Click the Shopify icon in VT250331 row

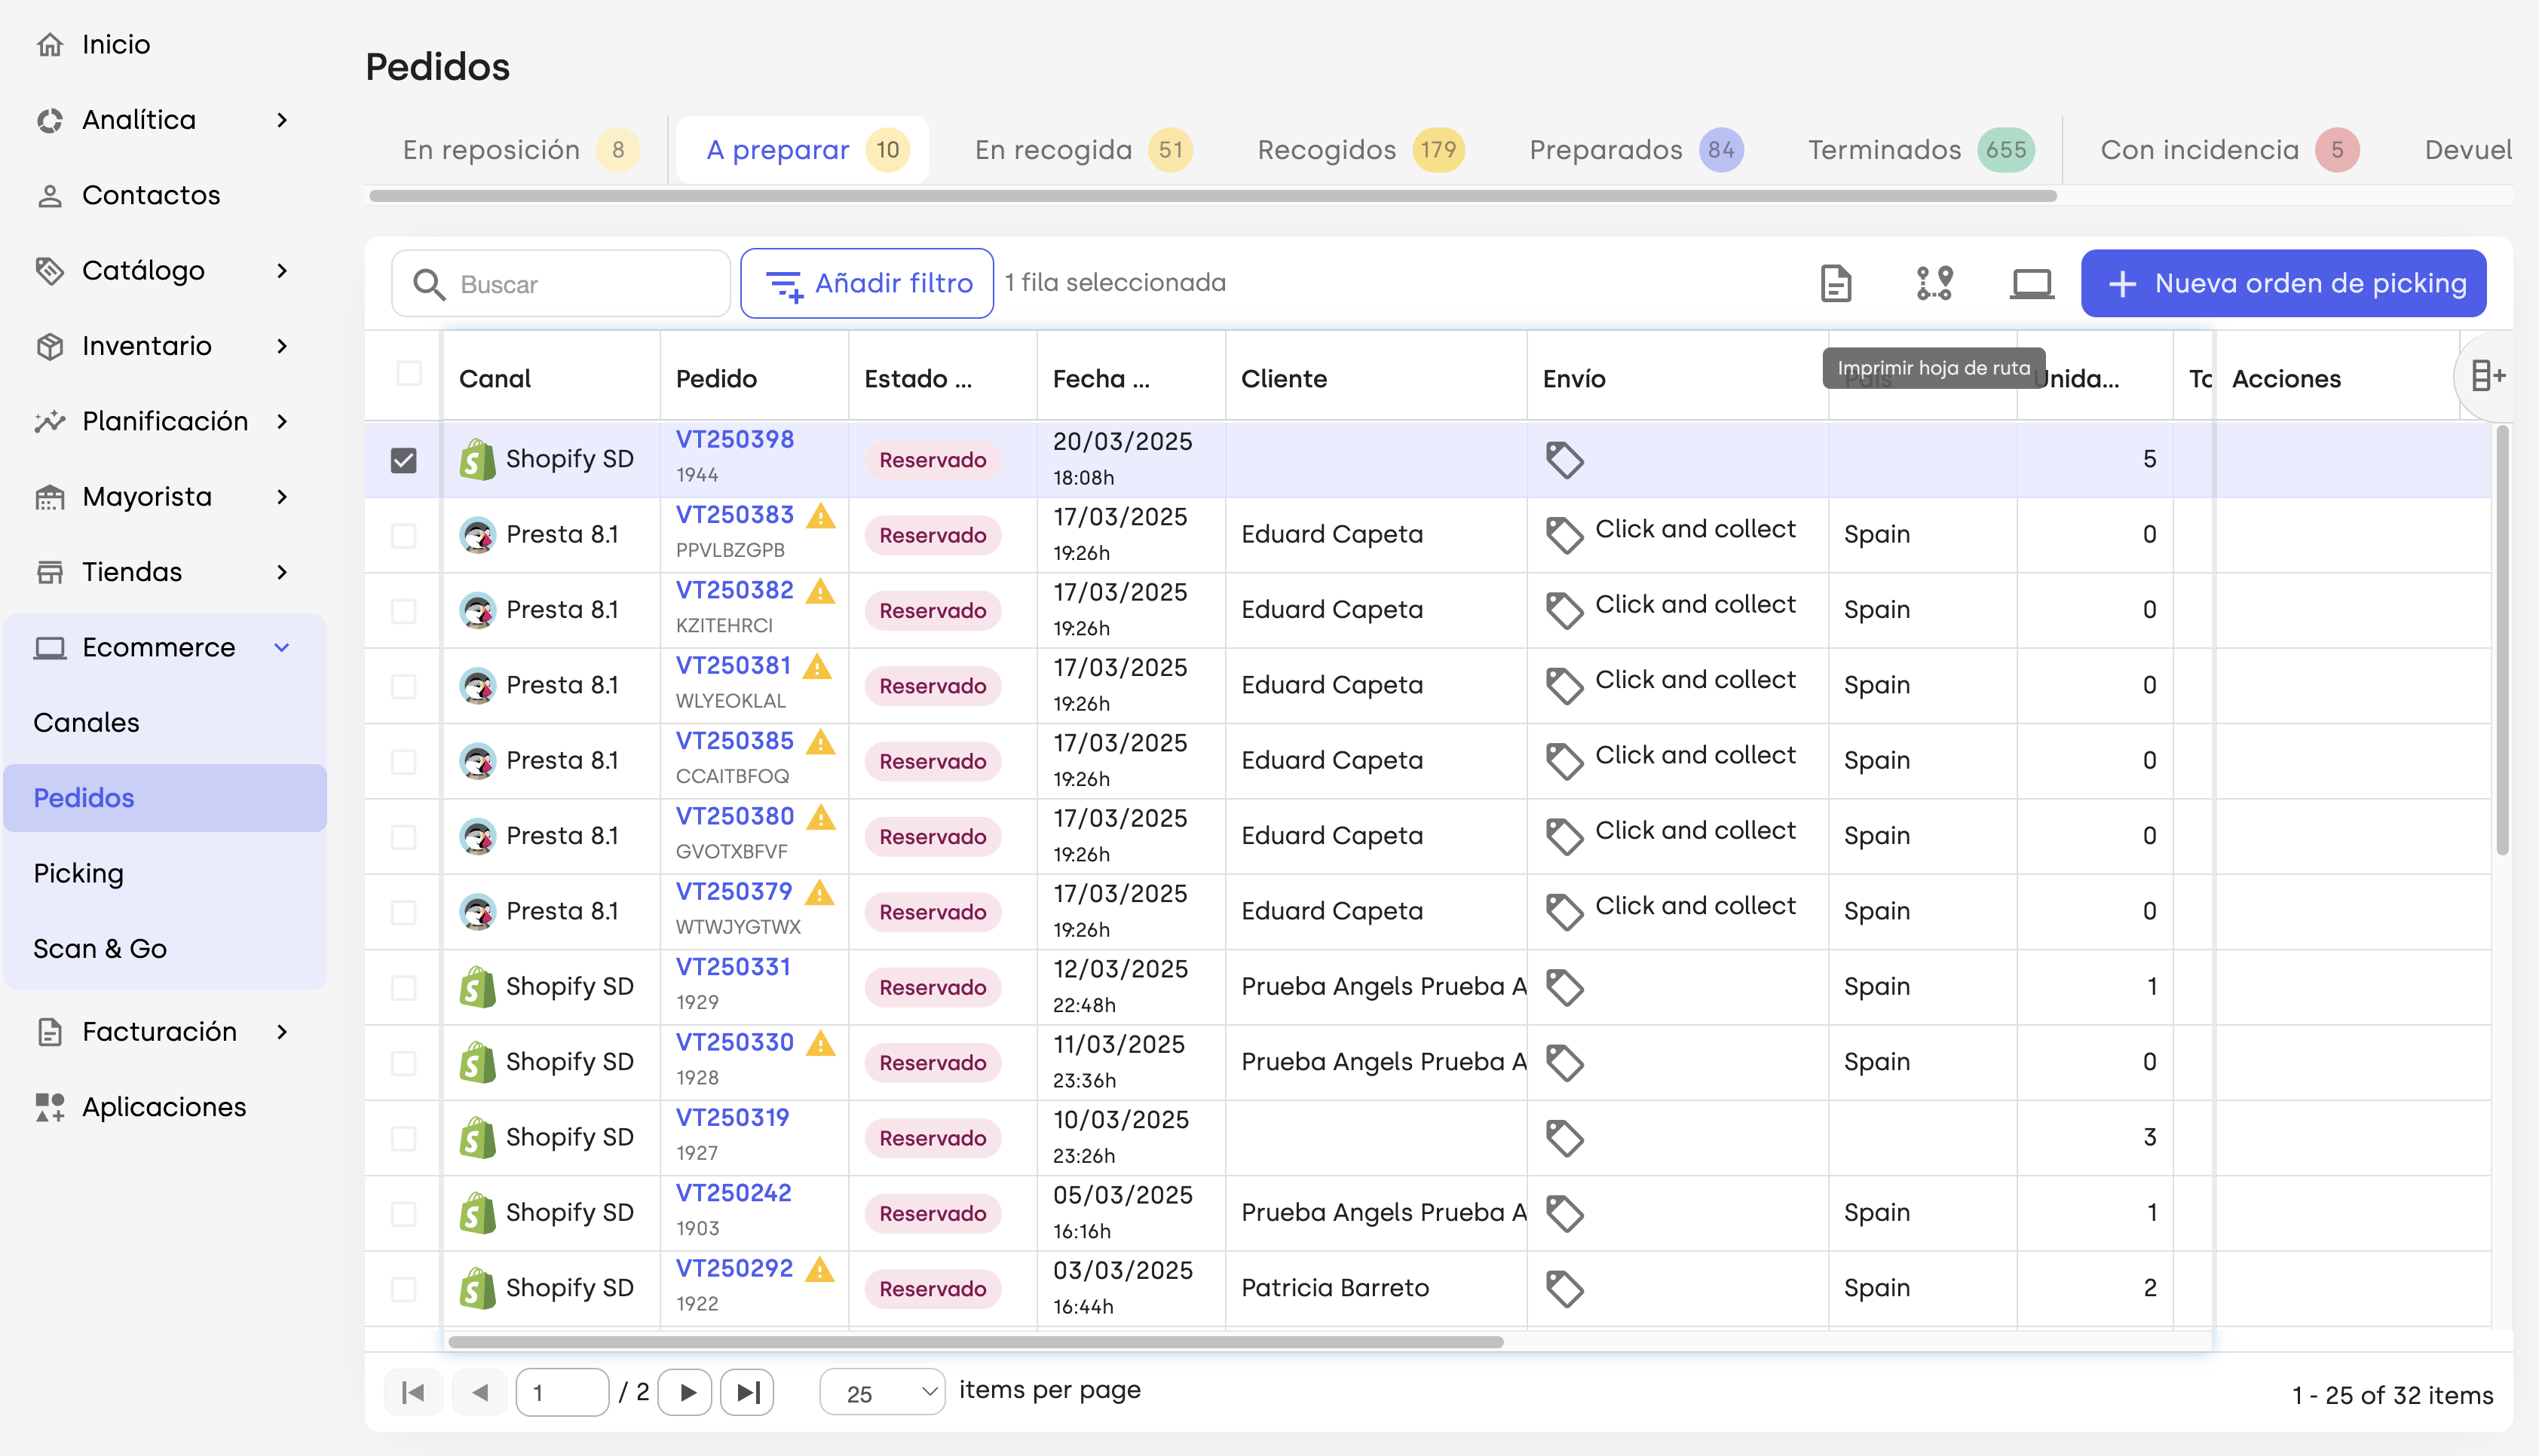point(477,987)
